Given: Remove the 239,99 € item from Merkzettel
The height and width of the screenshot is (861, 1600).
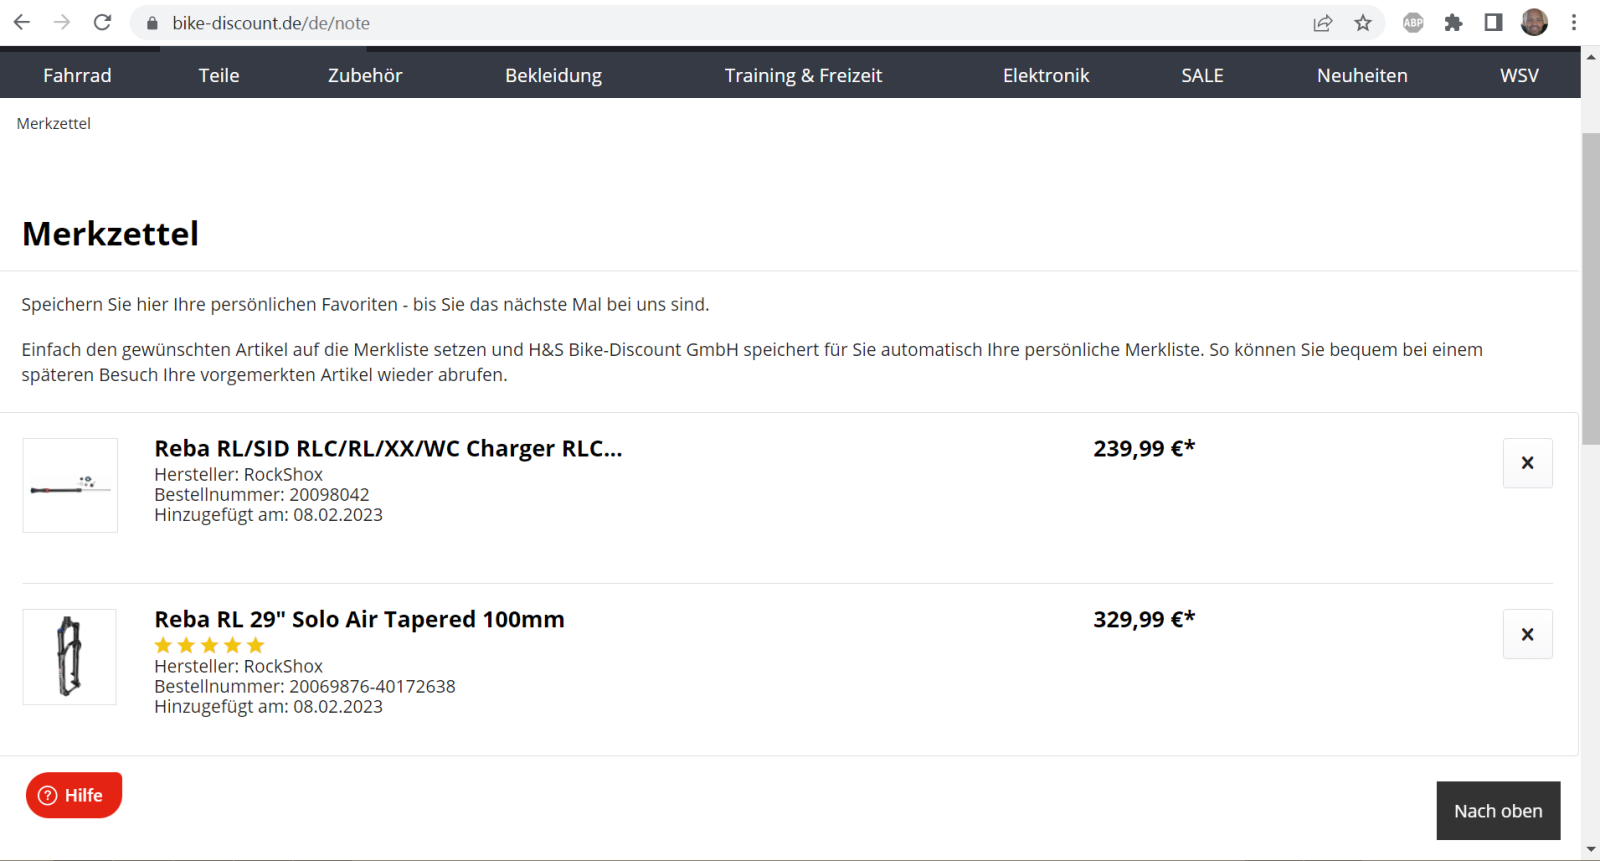Looking at the screenshot, I should click(1527, 463).
